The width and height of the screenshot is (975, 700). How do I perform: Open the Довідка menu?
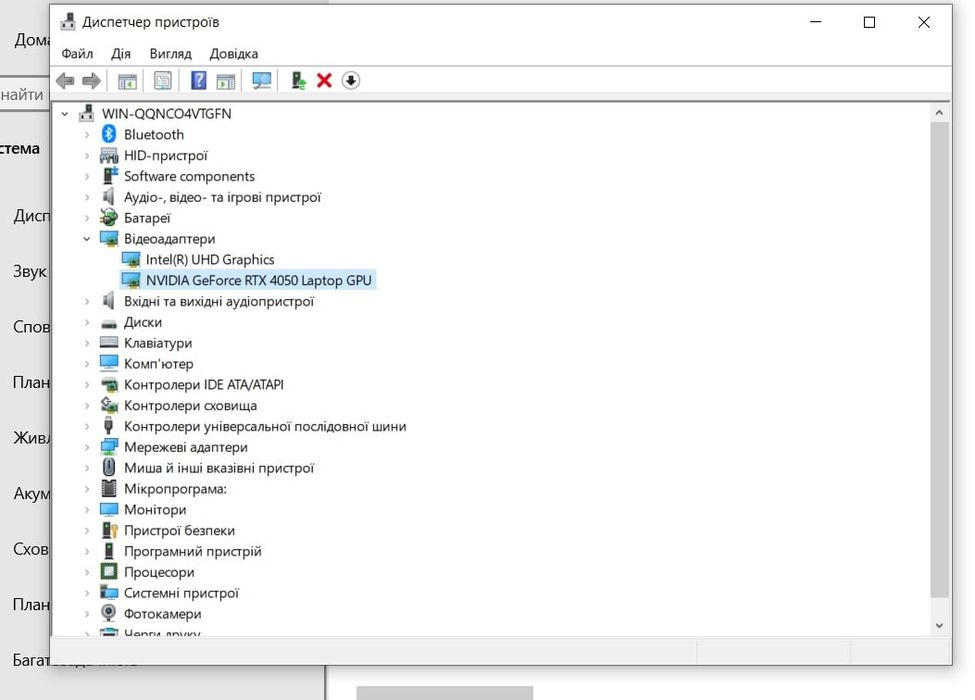pyautogui.click(x=234, y=53)
